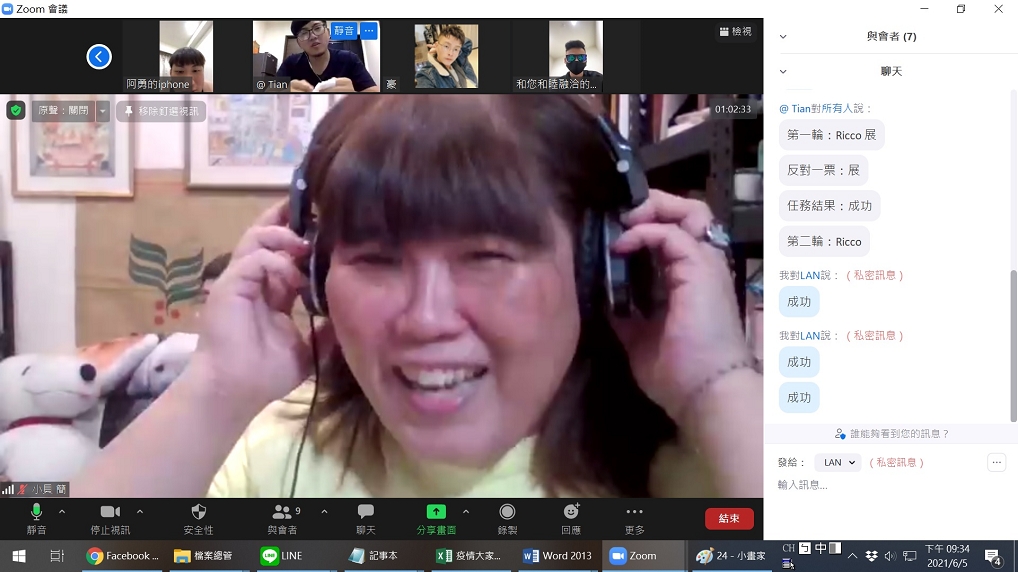This screenshot has height=572, width=1018.
Task: Toggle Original Sound off button
Action: (x=63, y=111)
